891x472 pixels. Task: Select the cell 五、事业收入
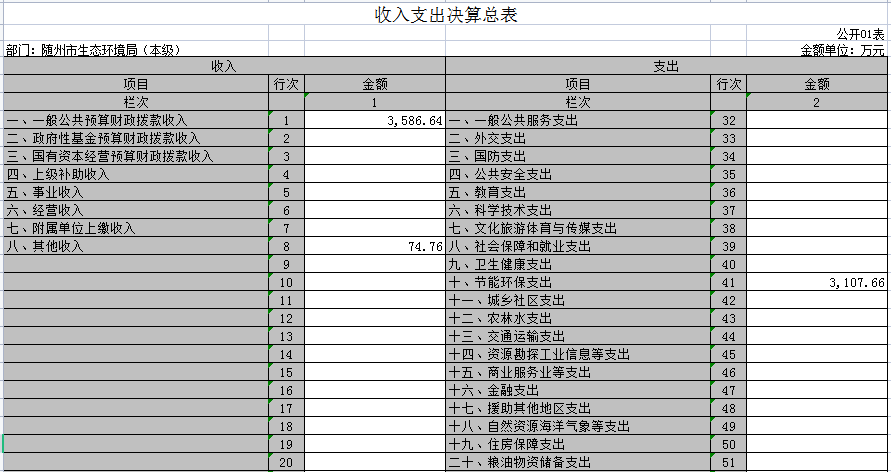(x=136, y=193)
